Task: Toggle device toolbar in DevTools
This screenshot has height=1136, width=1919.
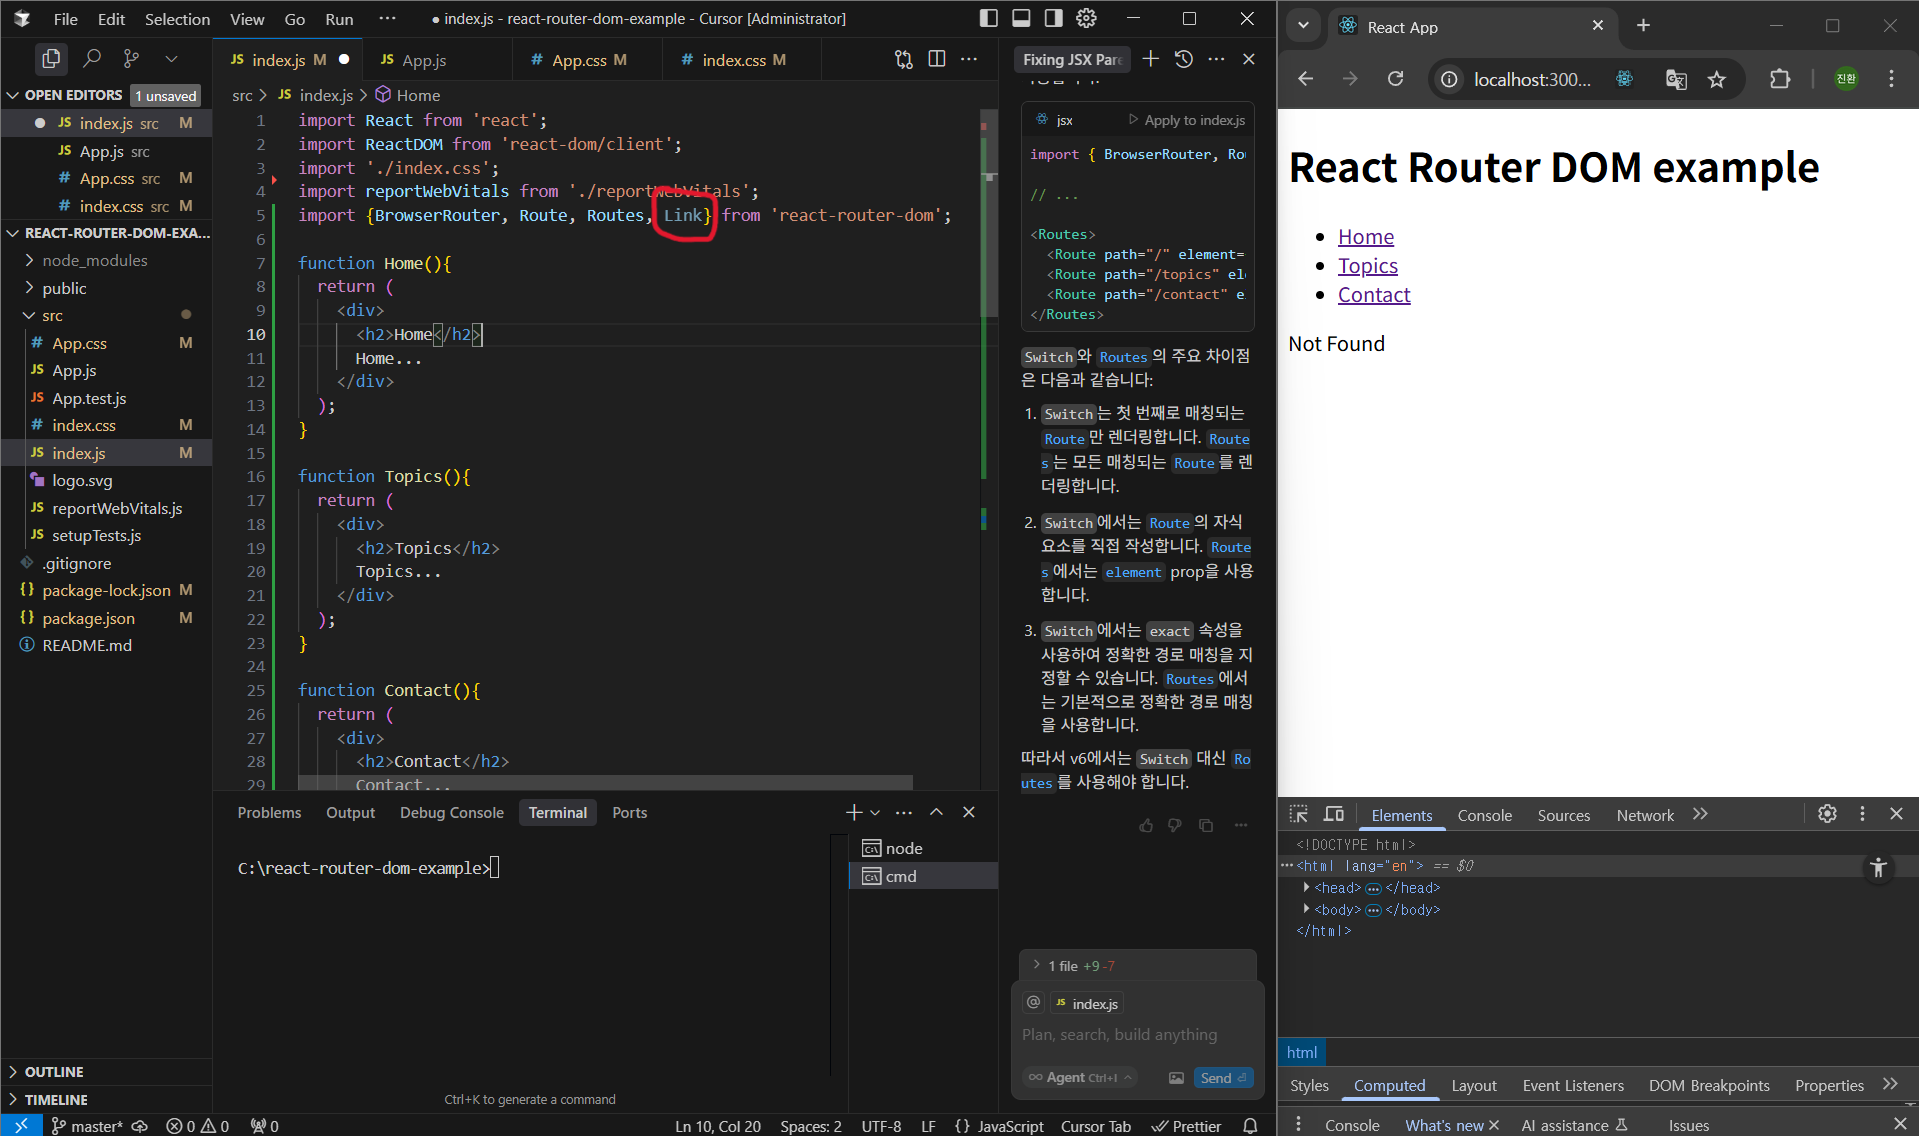Action: (1334, 814)
